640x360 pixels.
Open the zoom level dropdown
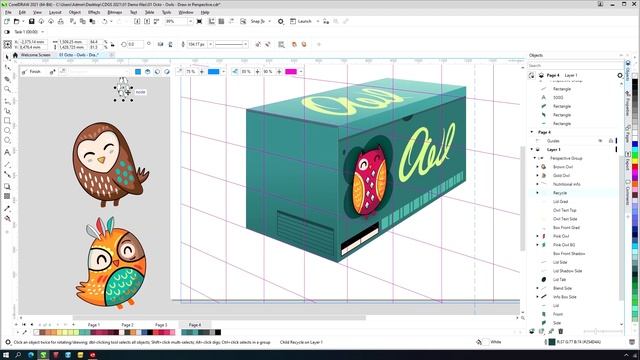[x=190, y=21]
